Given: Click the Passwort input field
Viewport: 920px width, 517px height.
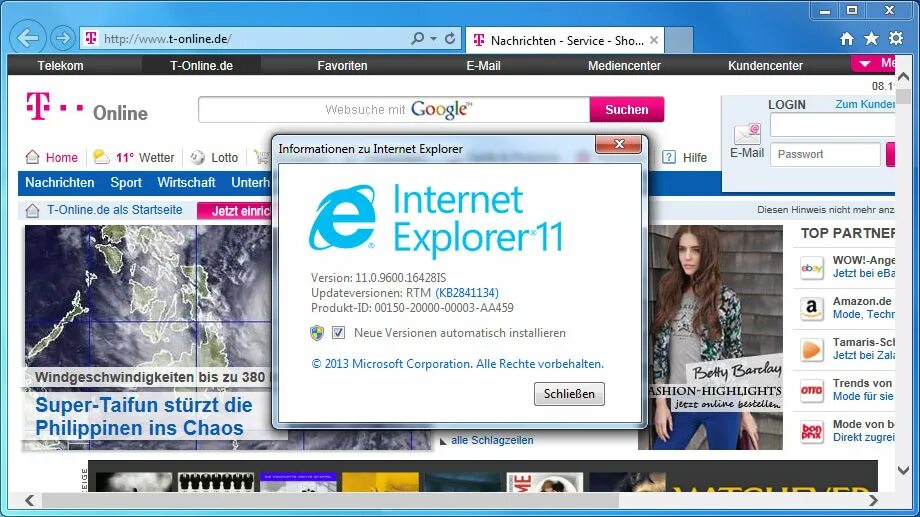Looking at the screenshot, I should pyautogui.click(x=825, y=154).
